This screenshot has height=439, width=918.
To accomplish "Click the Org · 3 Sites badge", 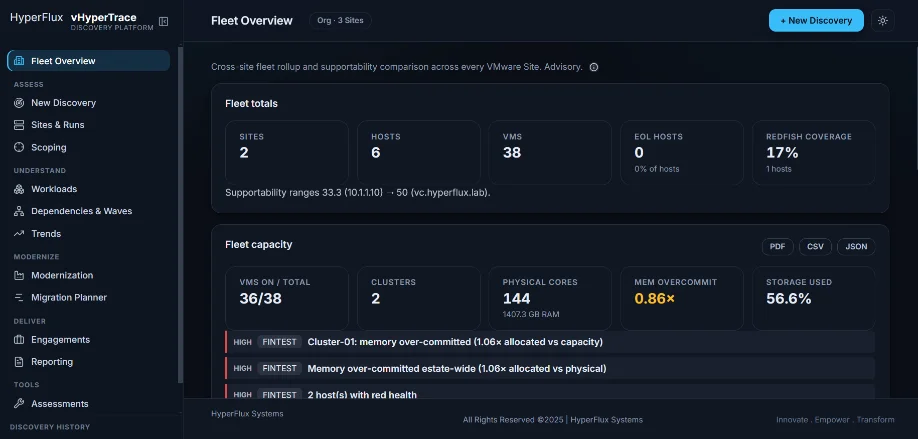I will (340, 20).
